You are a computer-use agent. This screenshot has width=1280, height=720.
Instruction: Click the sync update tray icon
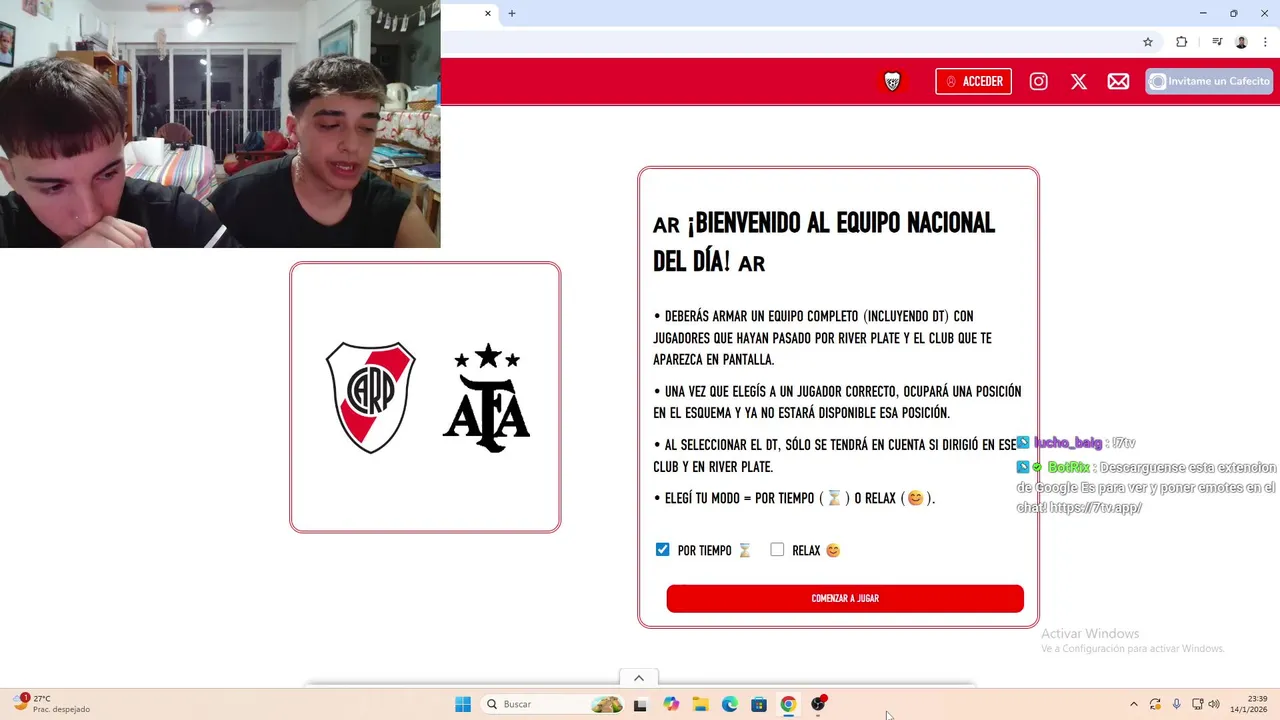click(x=1155, y=704)
